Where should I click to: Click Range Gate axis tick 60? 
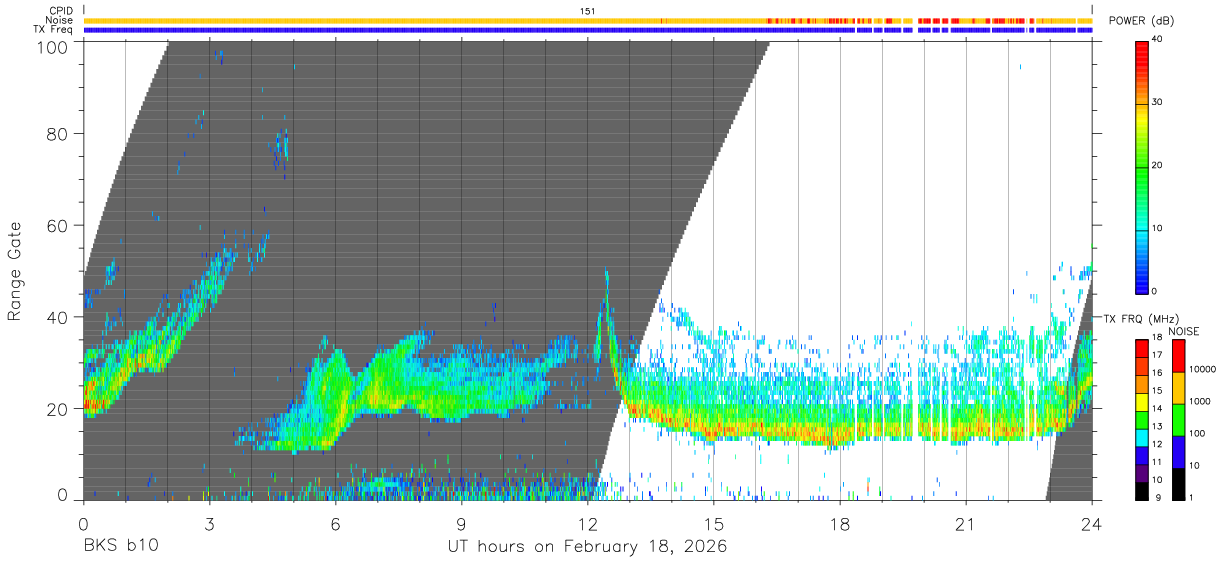[58, 226]
